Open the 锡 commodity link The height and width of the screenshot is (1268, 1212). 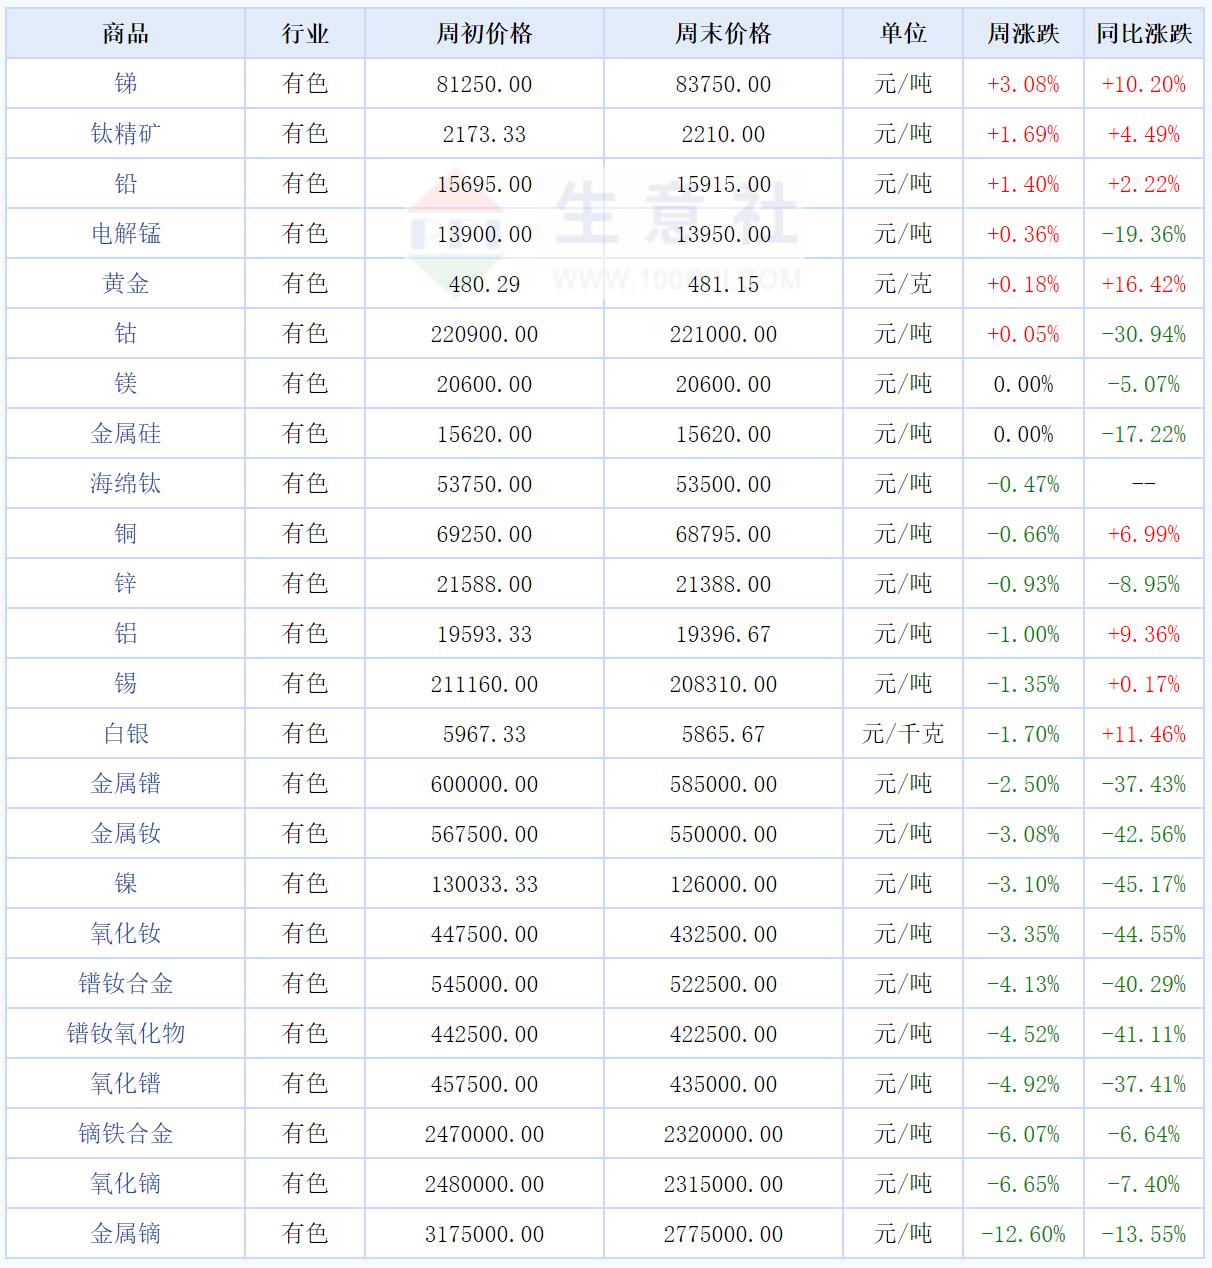click(x=125, y=684)
